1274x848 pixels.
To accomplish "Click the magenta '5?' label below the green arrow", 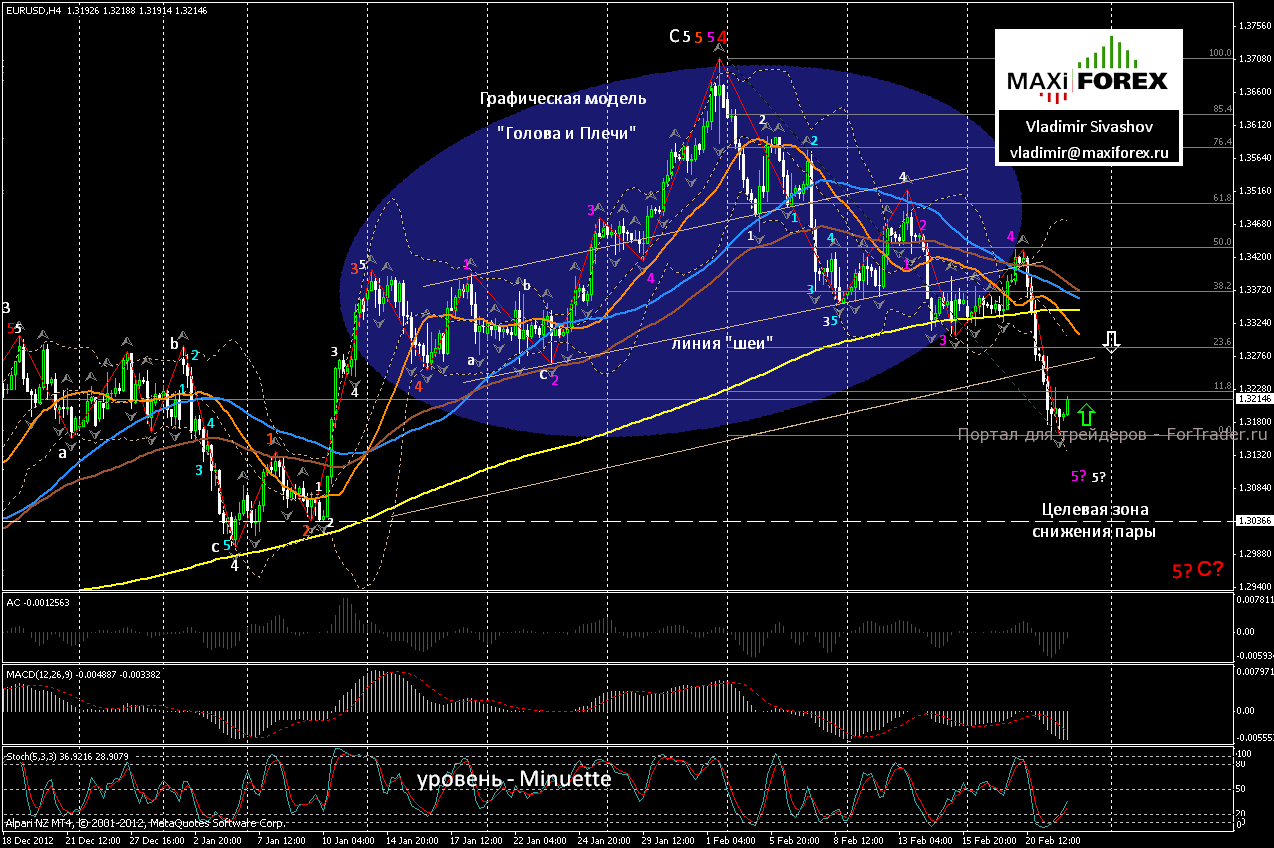I will coord(1078,476).
